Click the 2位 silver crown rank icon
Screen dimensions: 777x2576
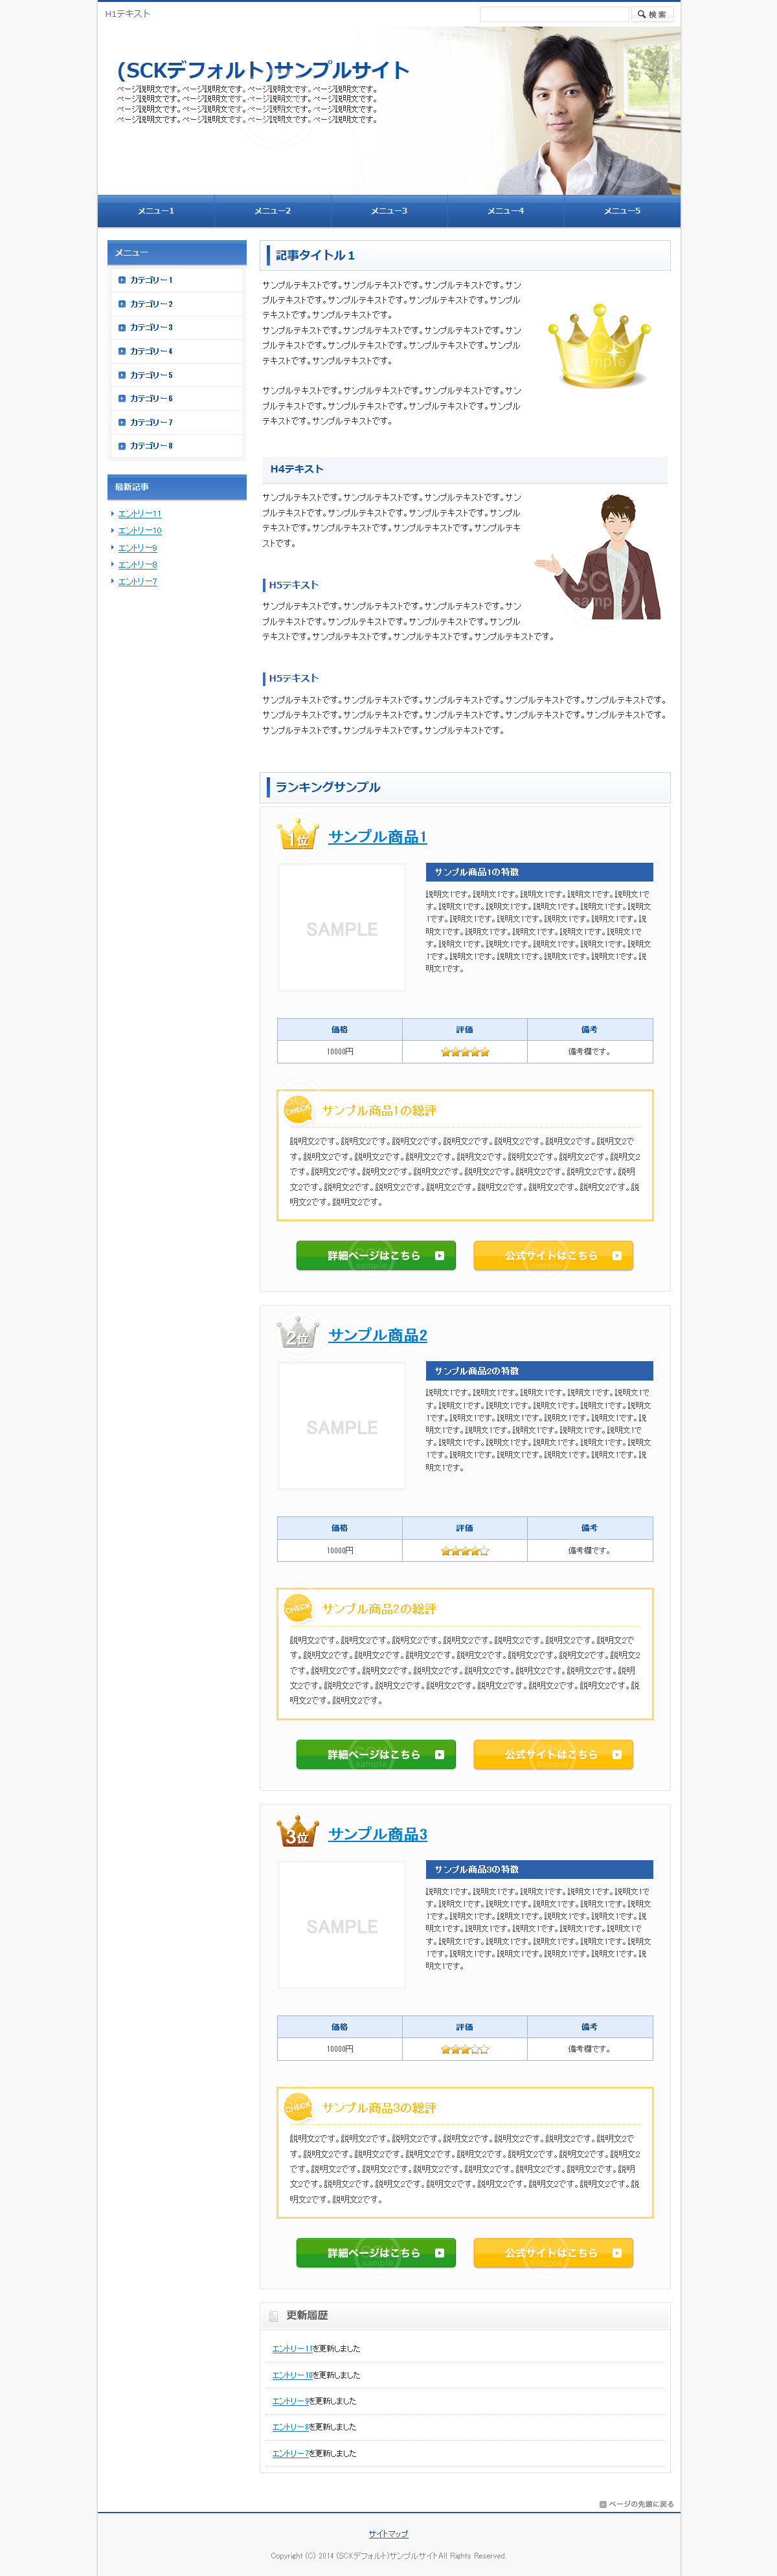tap(297, 1333)
